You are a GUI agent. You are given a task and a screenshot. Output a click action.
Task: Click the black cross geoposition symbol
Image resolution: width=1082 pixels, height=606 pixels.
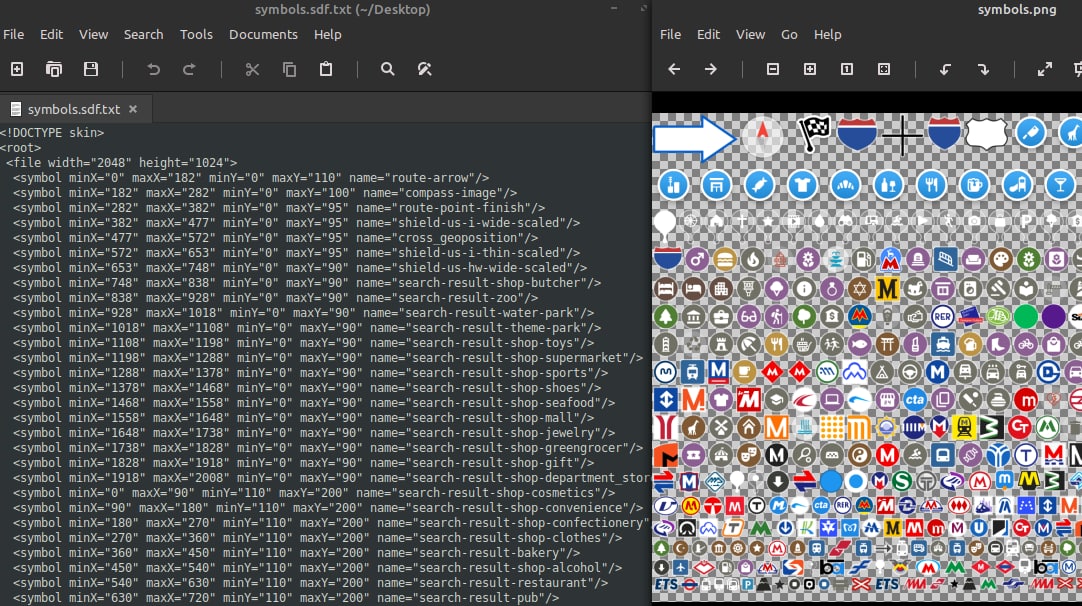coord(903,135)
